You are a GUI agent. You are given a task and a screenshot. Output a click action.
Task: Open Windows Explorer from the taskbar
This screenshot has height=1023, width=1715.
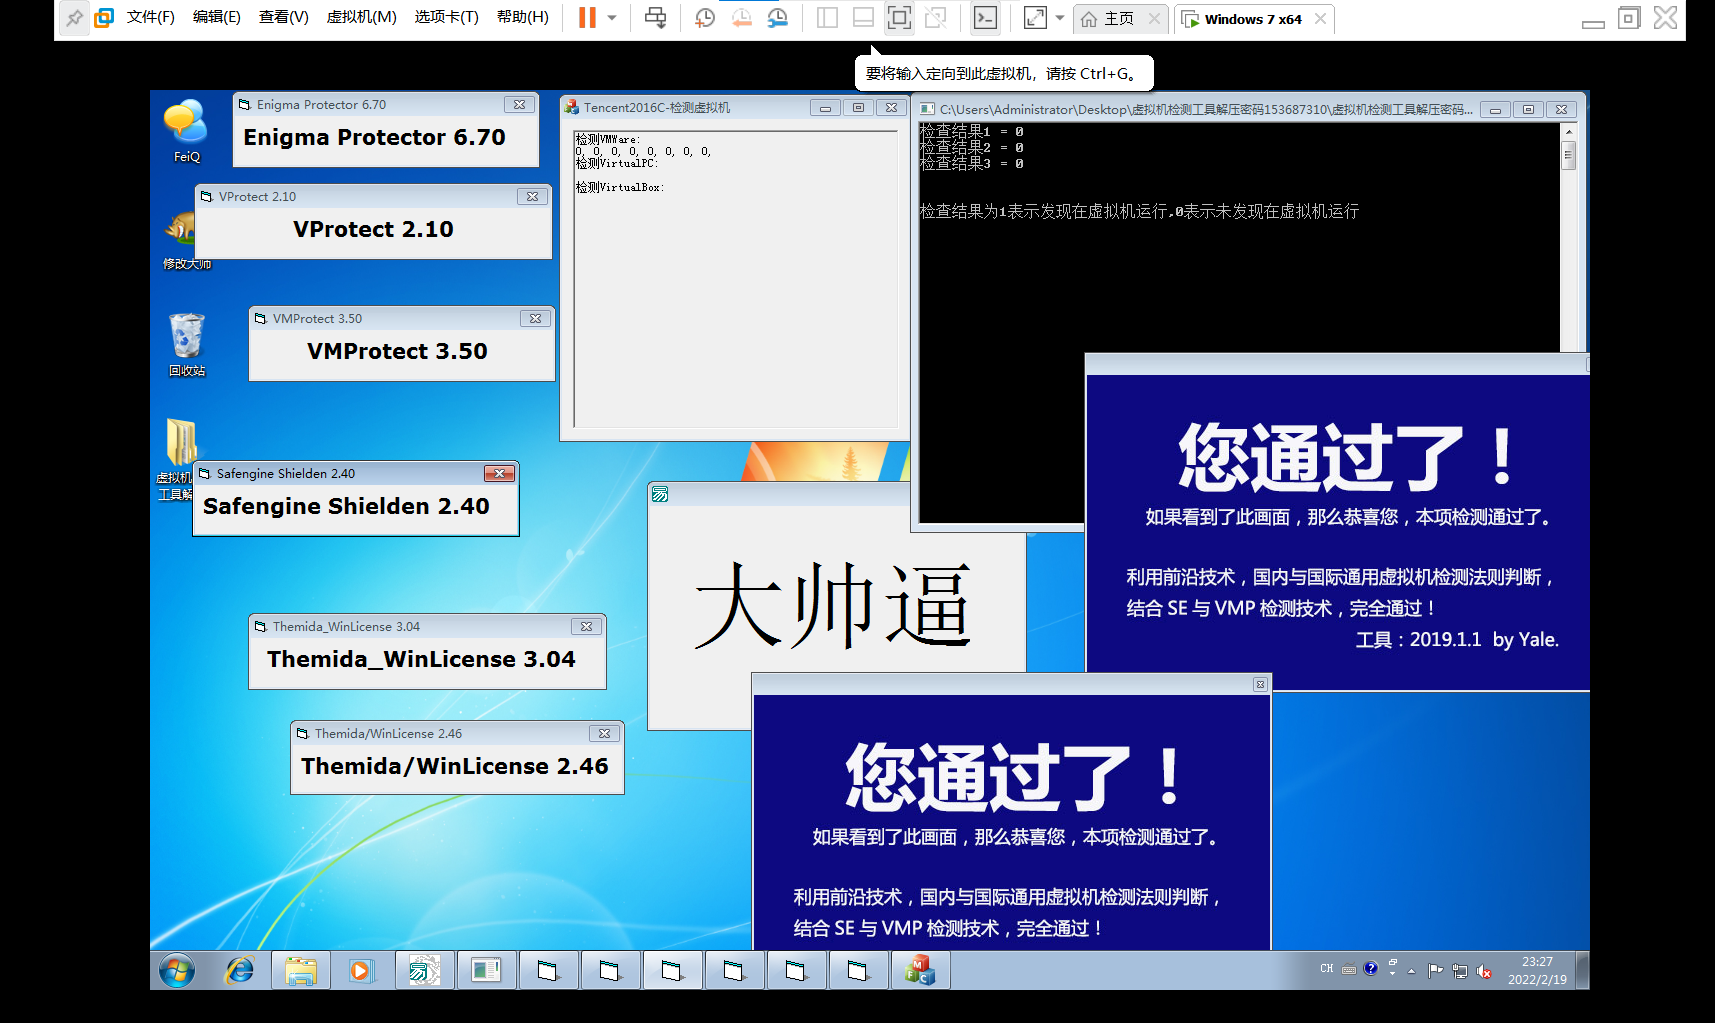[301, 970]
